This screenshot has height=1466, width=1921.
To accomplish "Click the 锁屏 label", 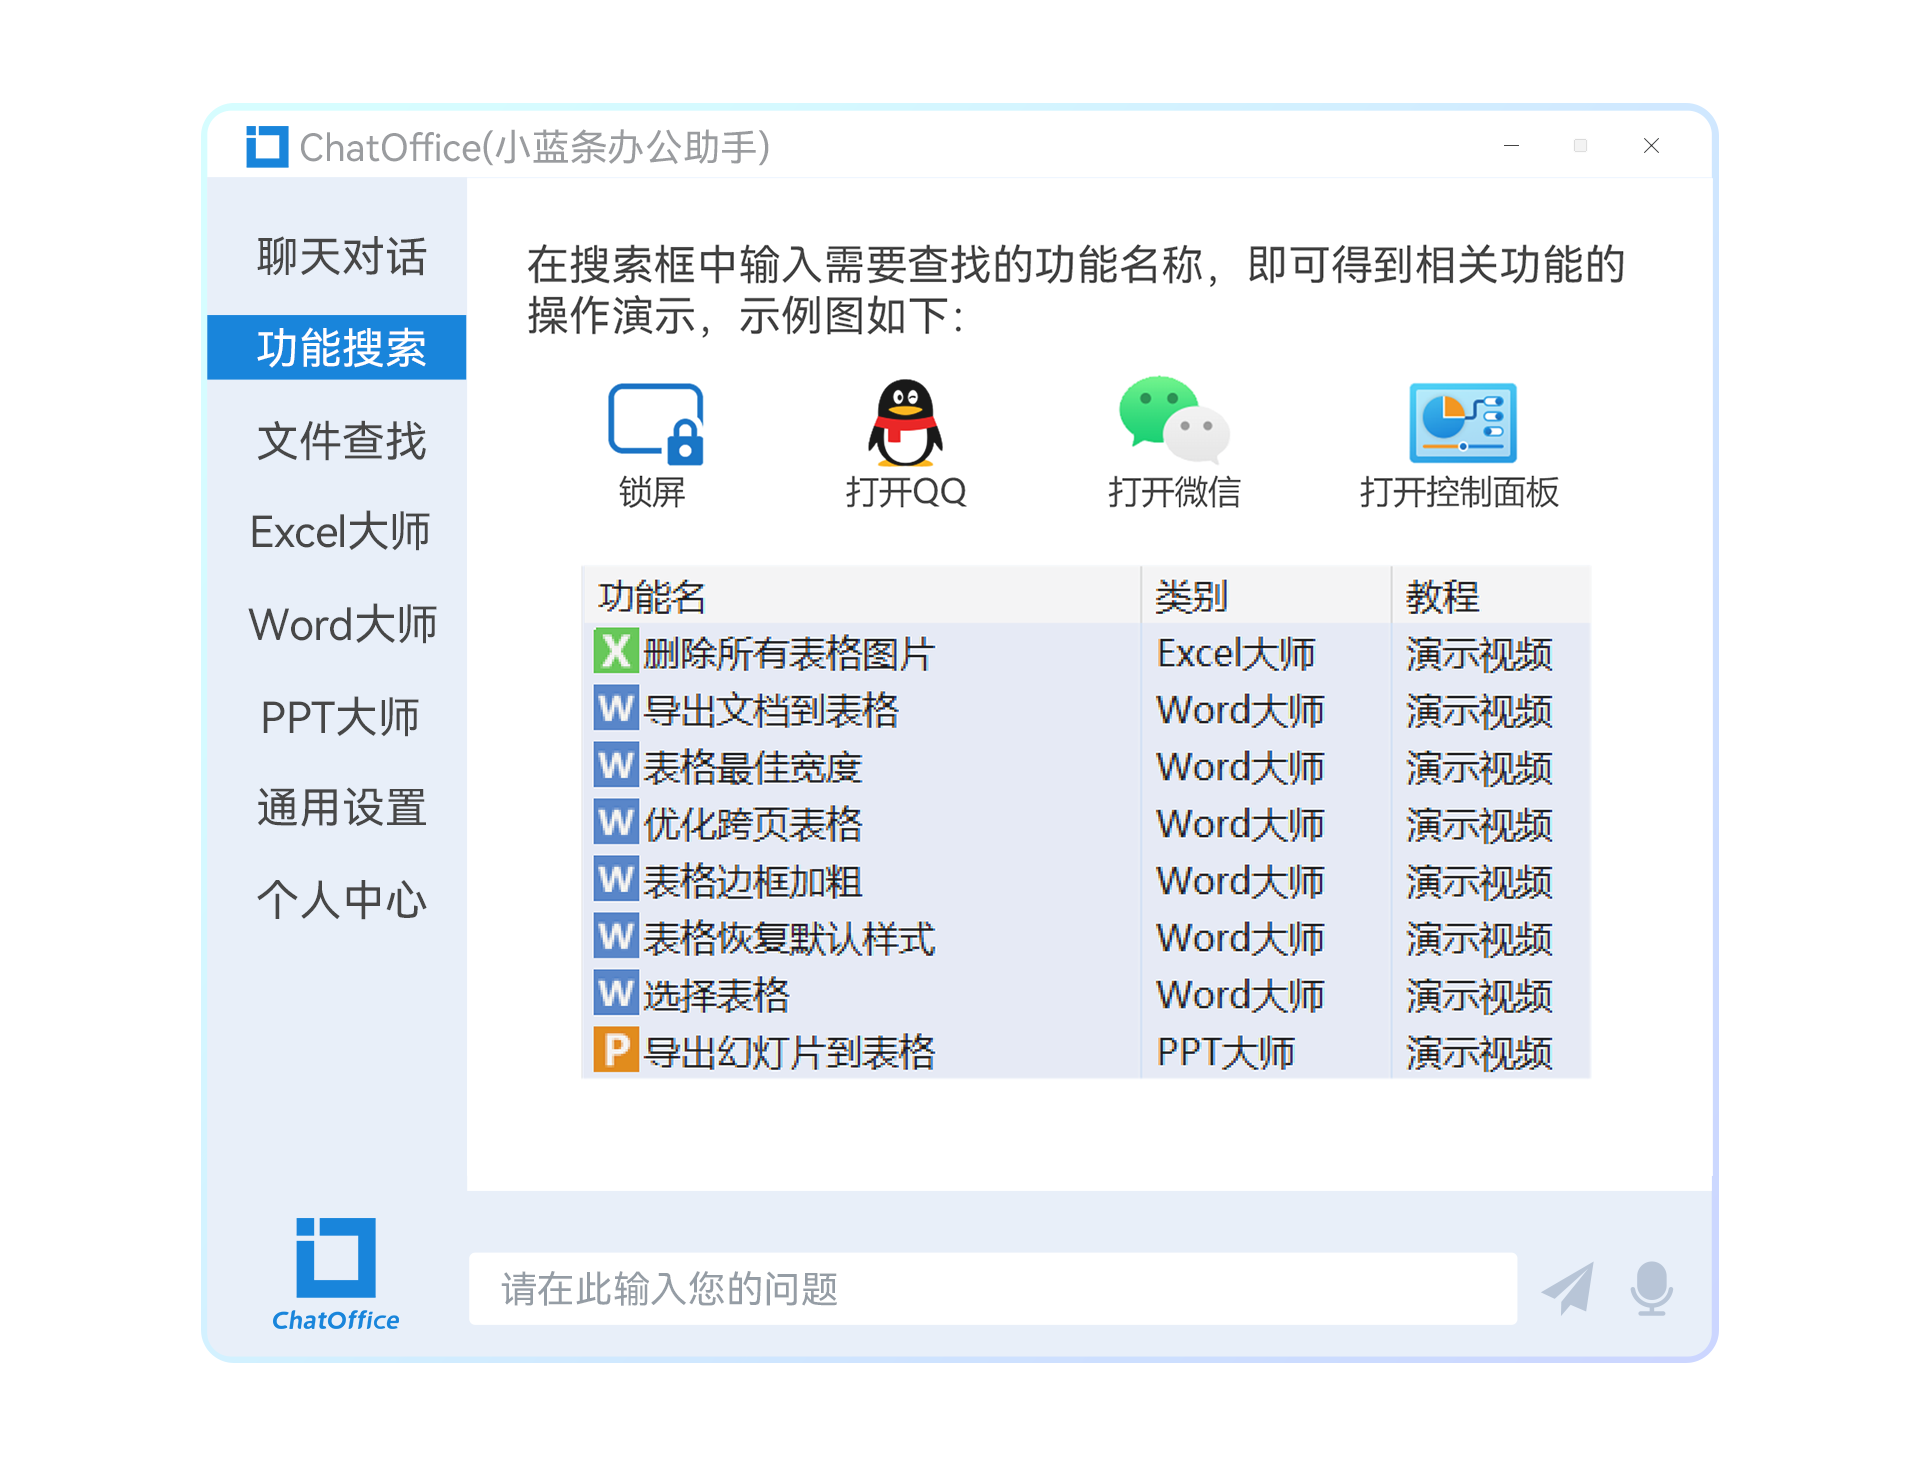I will pyautogui.click(x=652, y=492).
